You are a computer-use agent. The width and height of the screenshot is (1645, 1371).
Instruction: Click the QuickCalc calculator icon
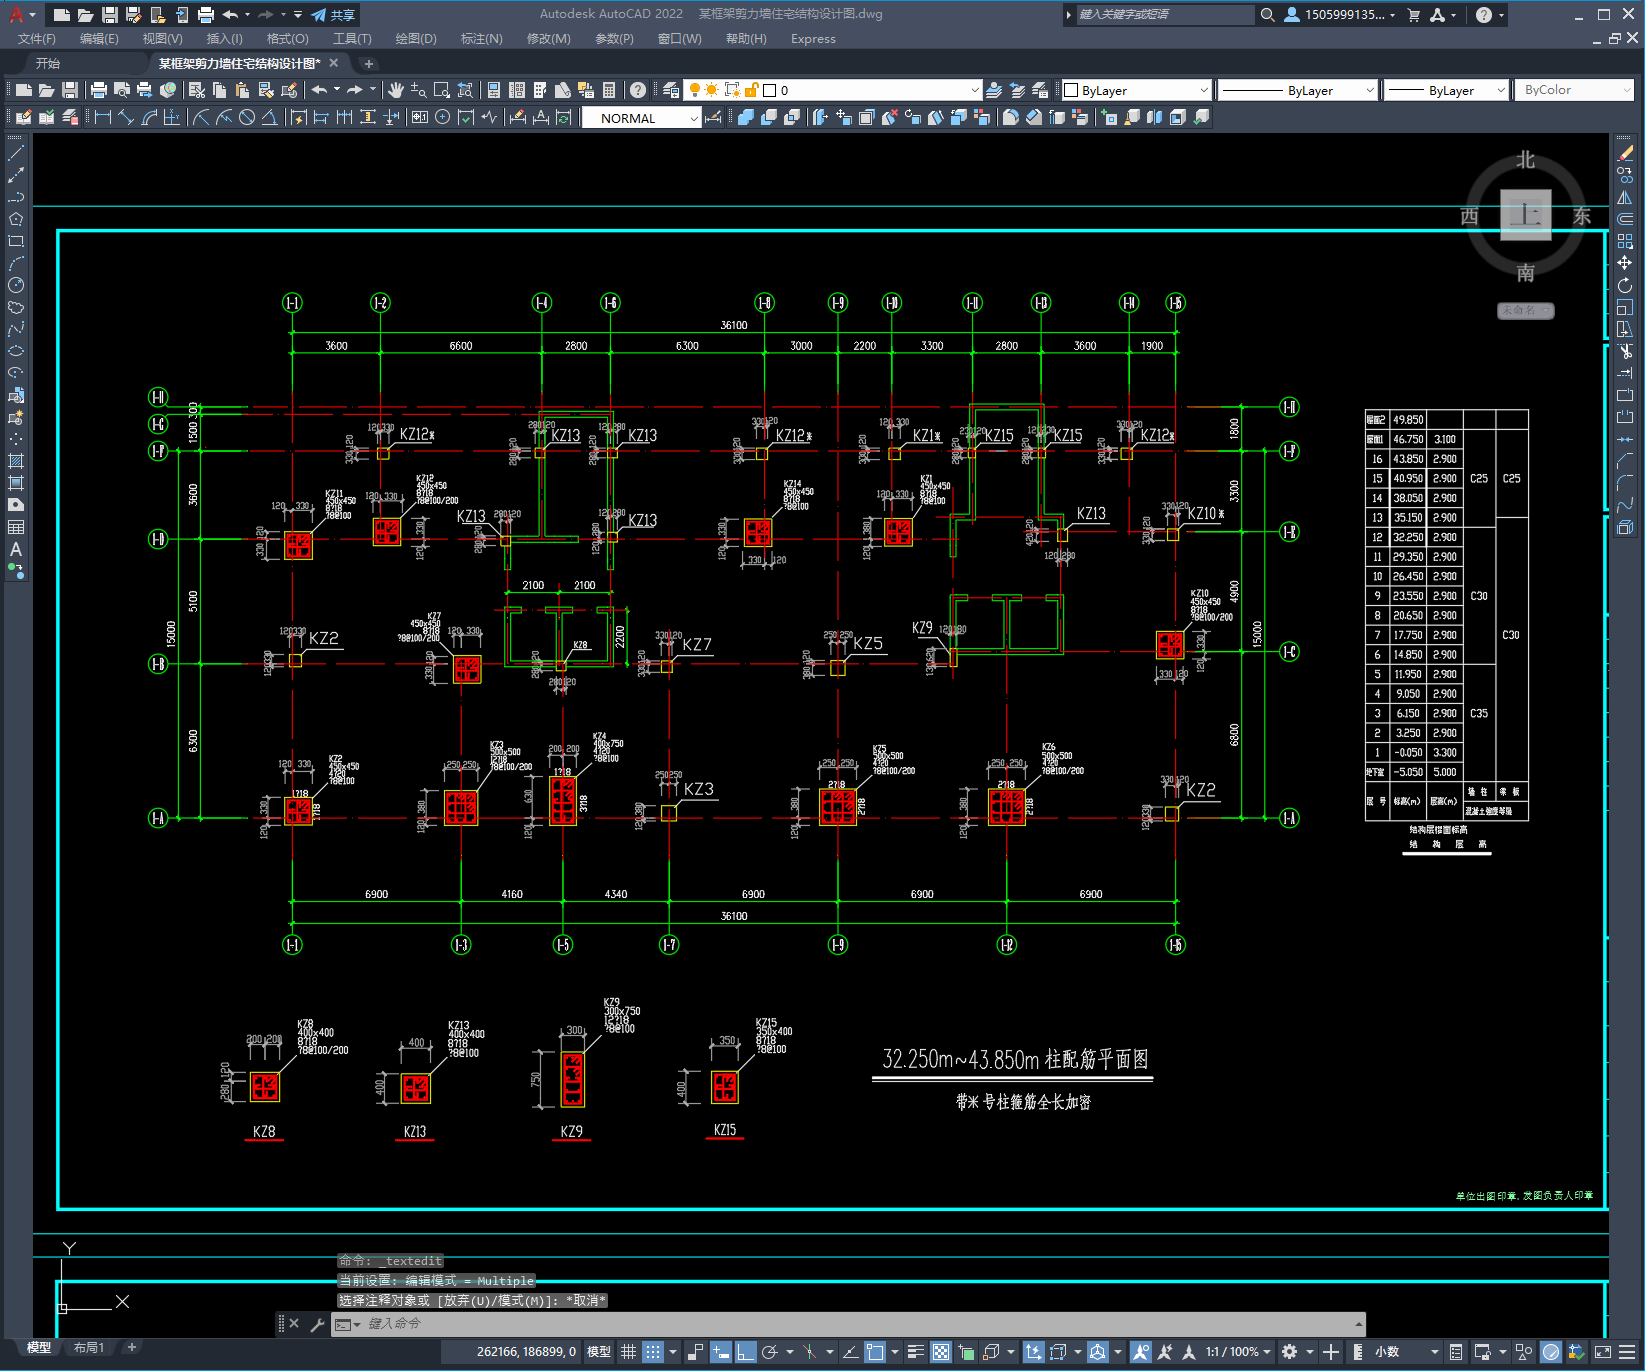point(609,90)
